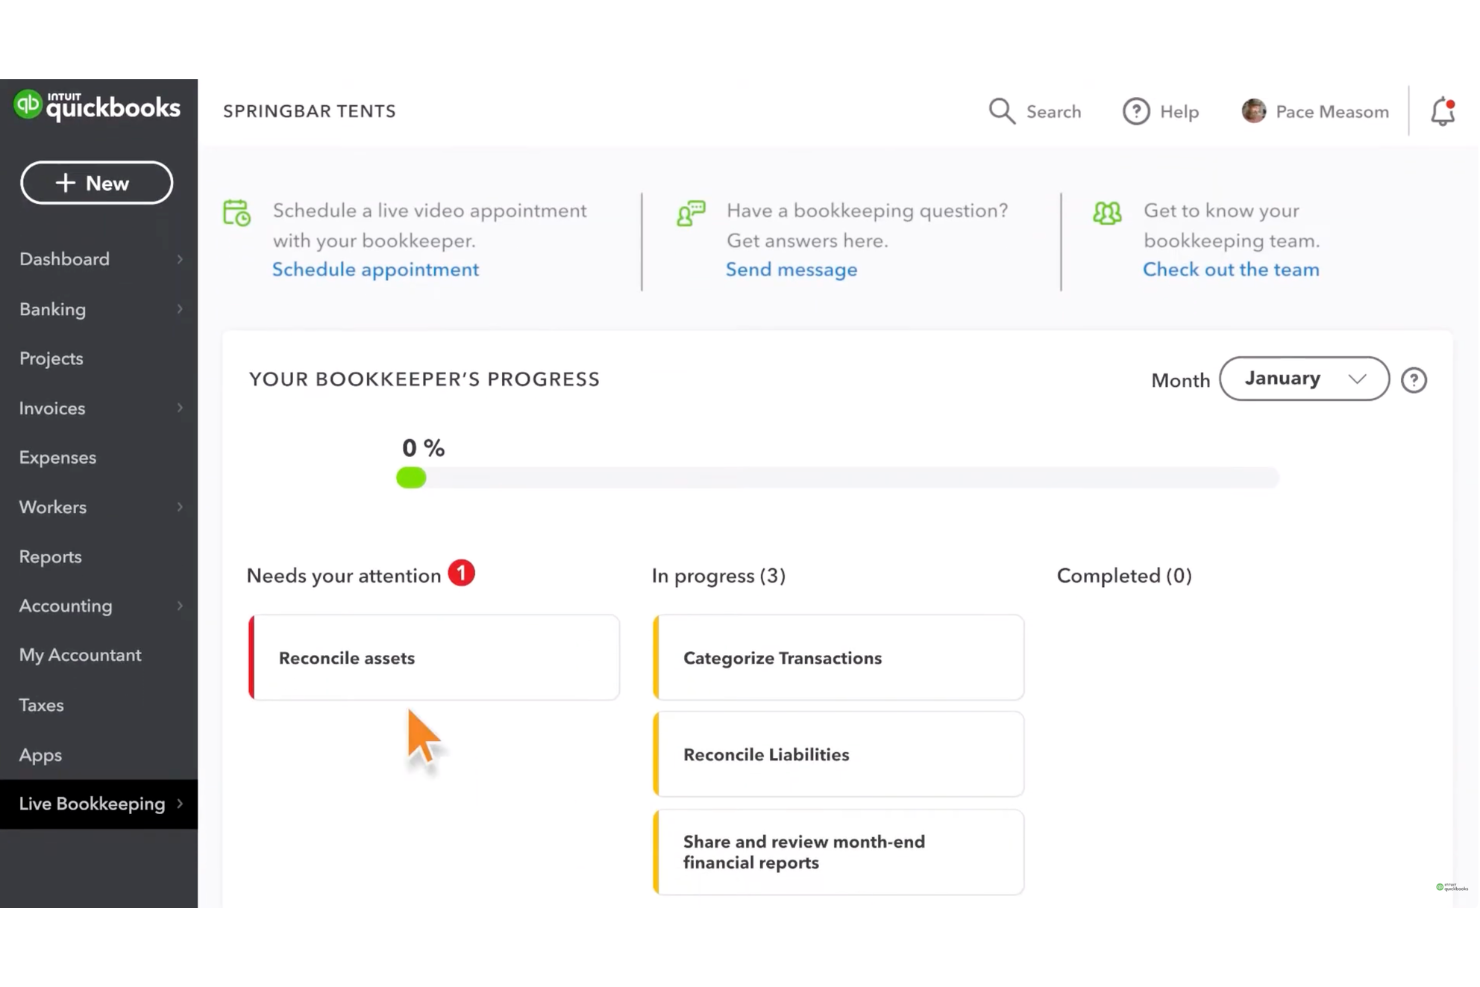Viewport: 1480px width, 987px height.
Task: Click the Pace Measom profile avatar
Action: pos(1254,111)
